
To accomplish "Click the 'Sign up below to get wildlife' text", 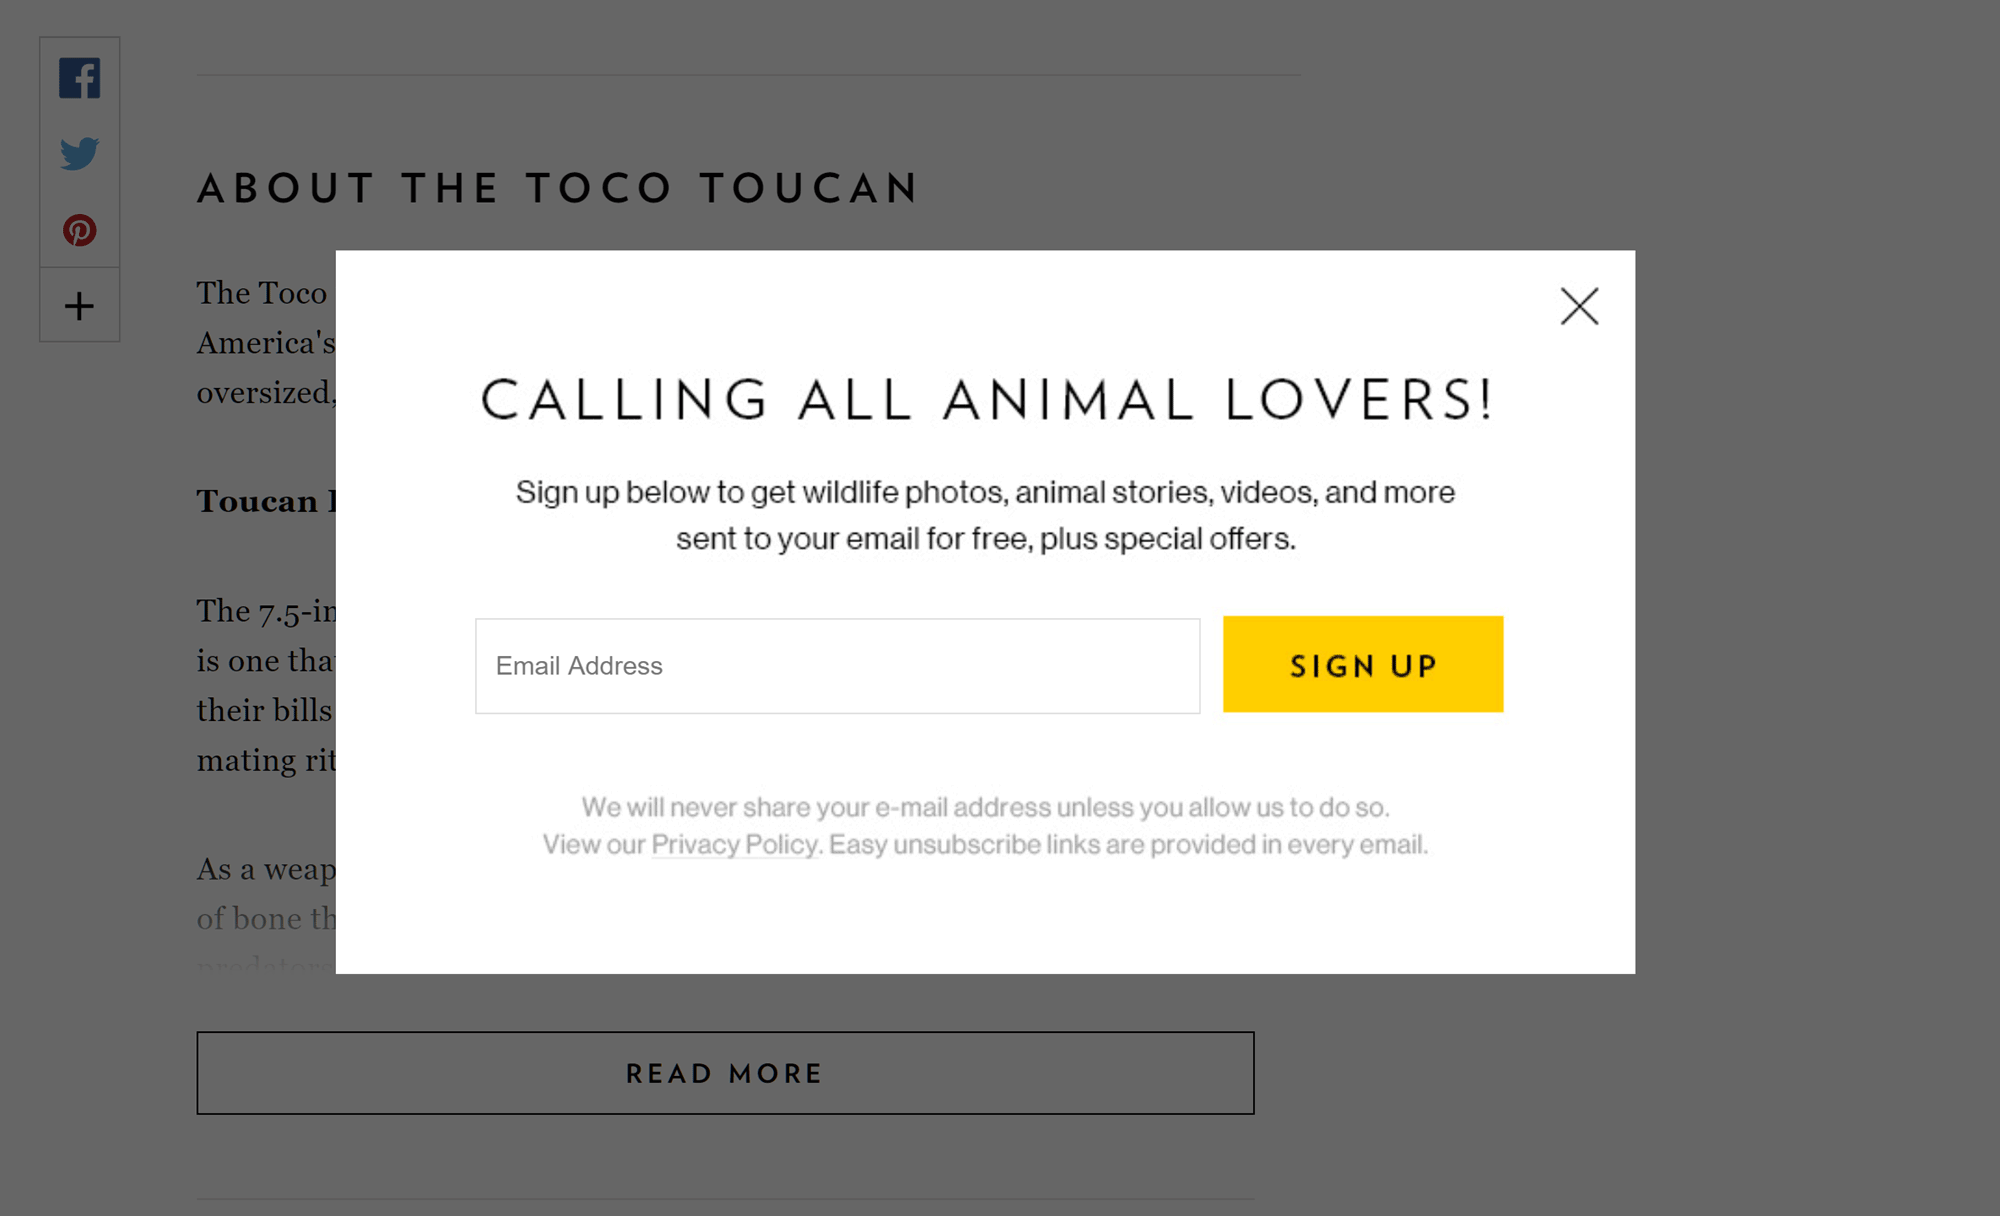I will [985, 492].
